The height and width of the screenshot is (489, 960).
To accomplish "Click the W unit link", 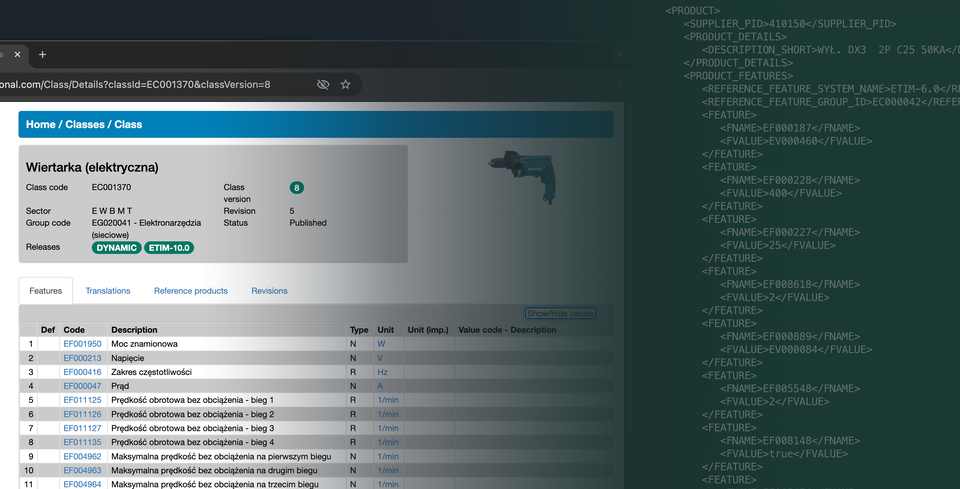I will [381, 344].
